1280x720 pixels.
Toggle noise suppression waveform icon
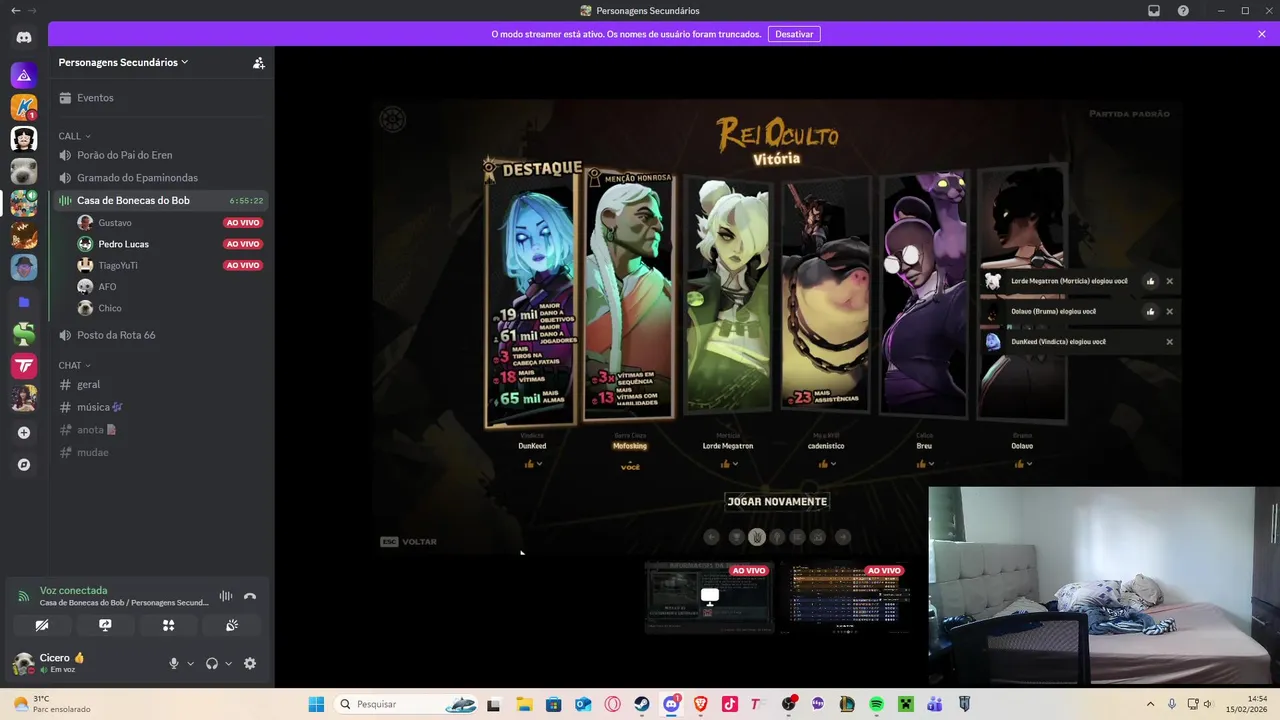pyautogui.click(x=226, y=596)
